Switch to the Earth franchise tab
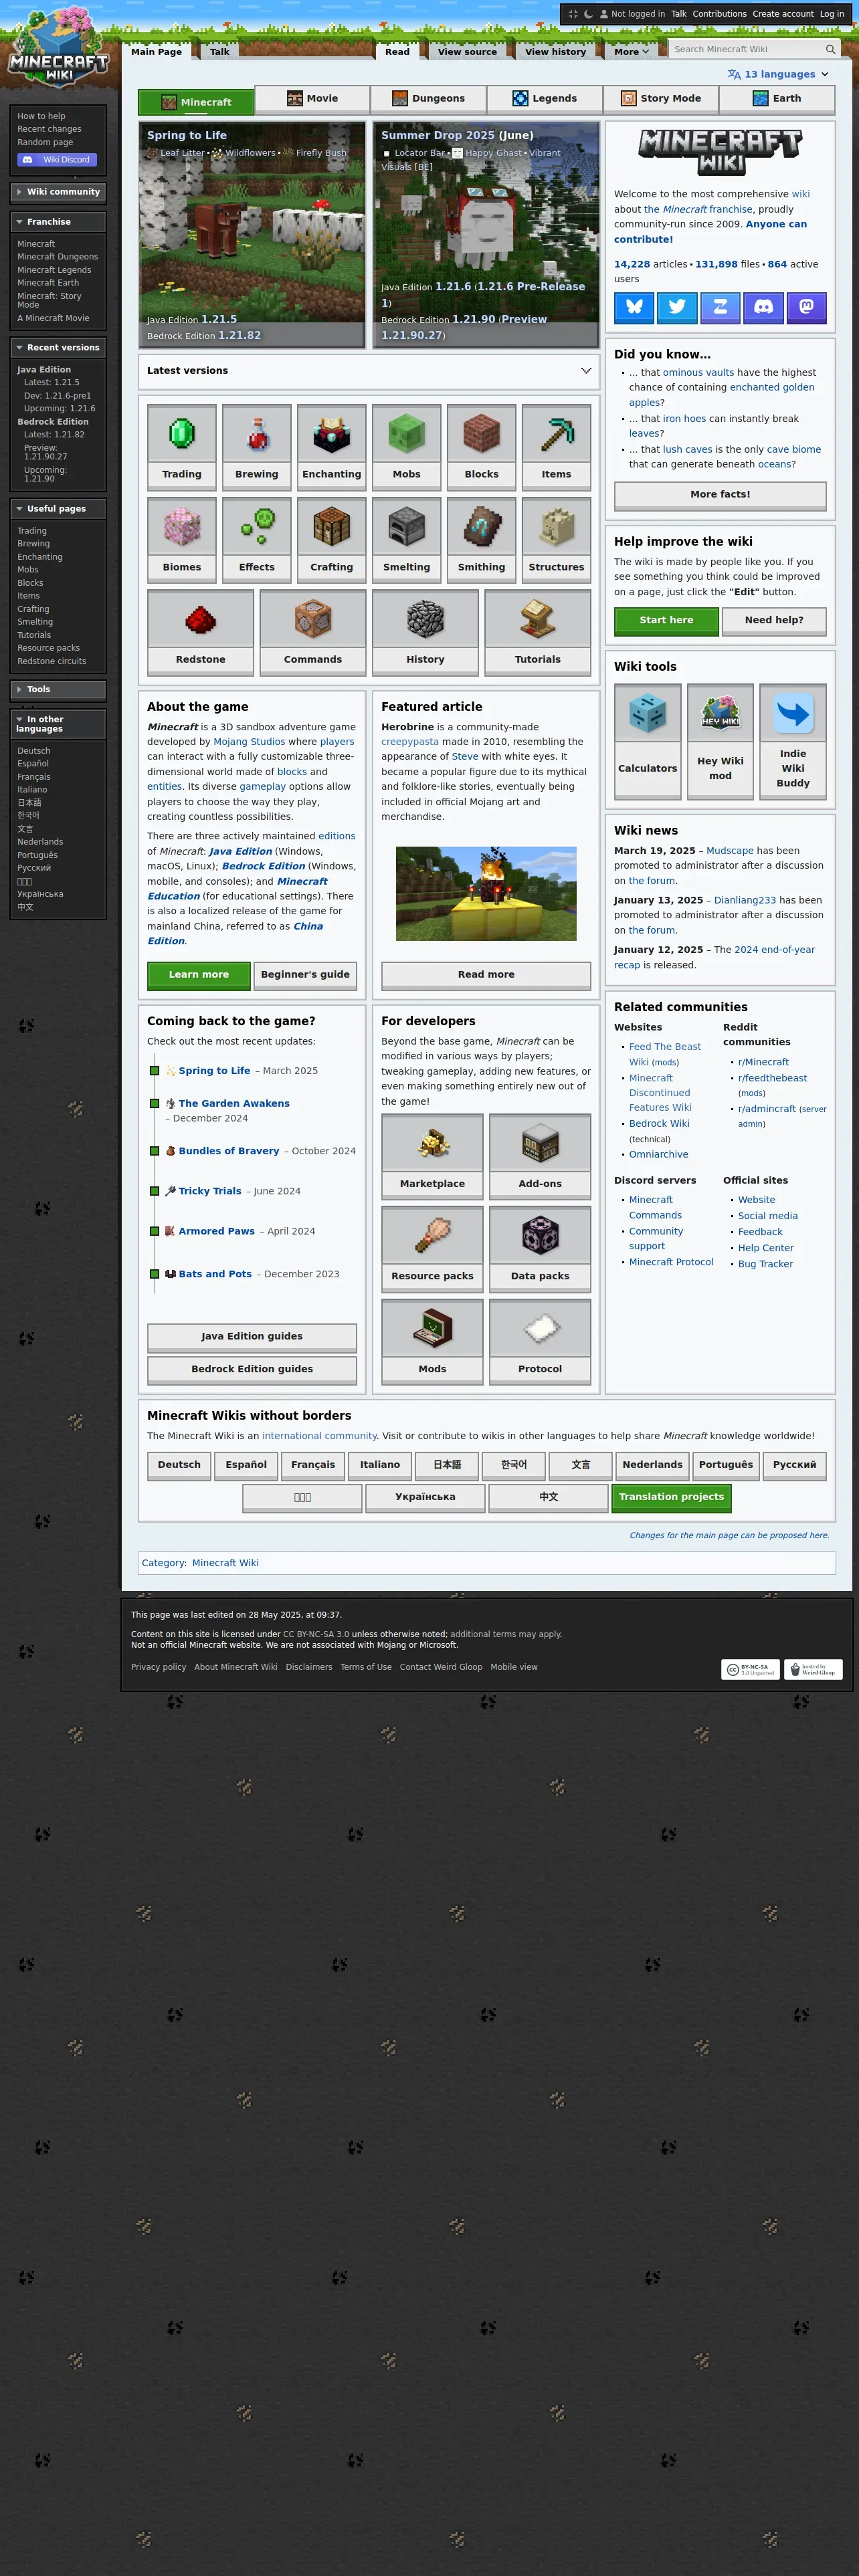 777,99
